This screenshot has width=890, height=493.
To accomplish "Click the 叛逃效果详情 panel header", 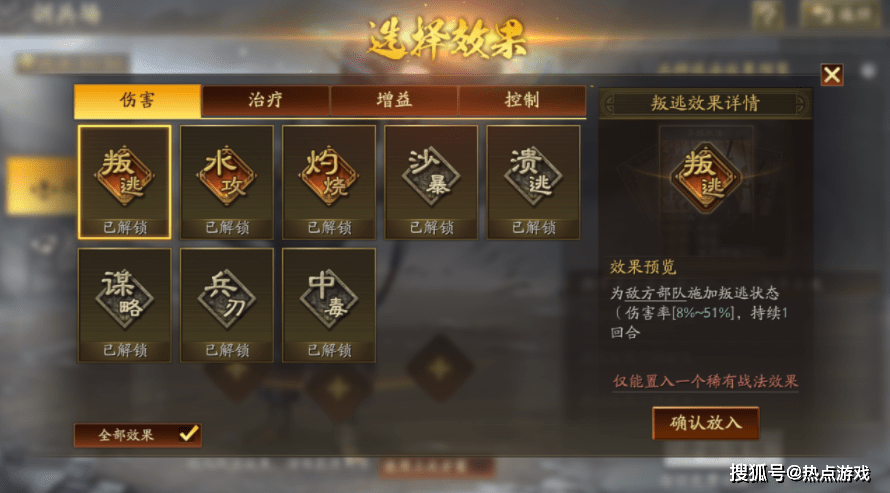I will point(705,103).
